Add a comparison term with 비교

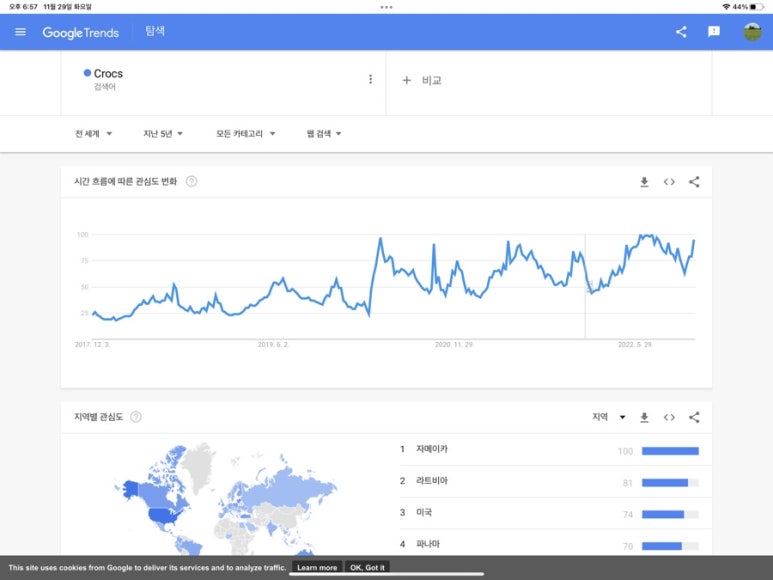[422, 80]
